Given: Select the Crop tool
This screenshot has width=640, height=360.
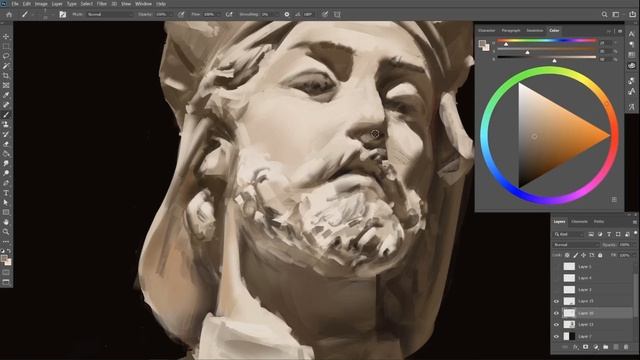Looking at the screenshot, I should (x=6, y=76).
